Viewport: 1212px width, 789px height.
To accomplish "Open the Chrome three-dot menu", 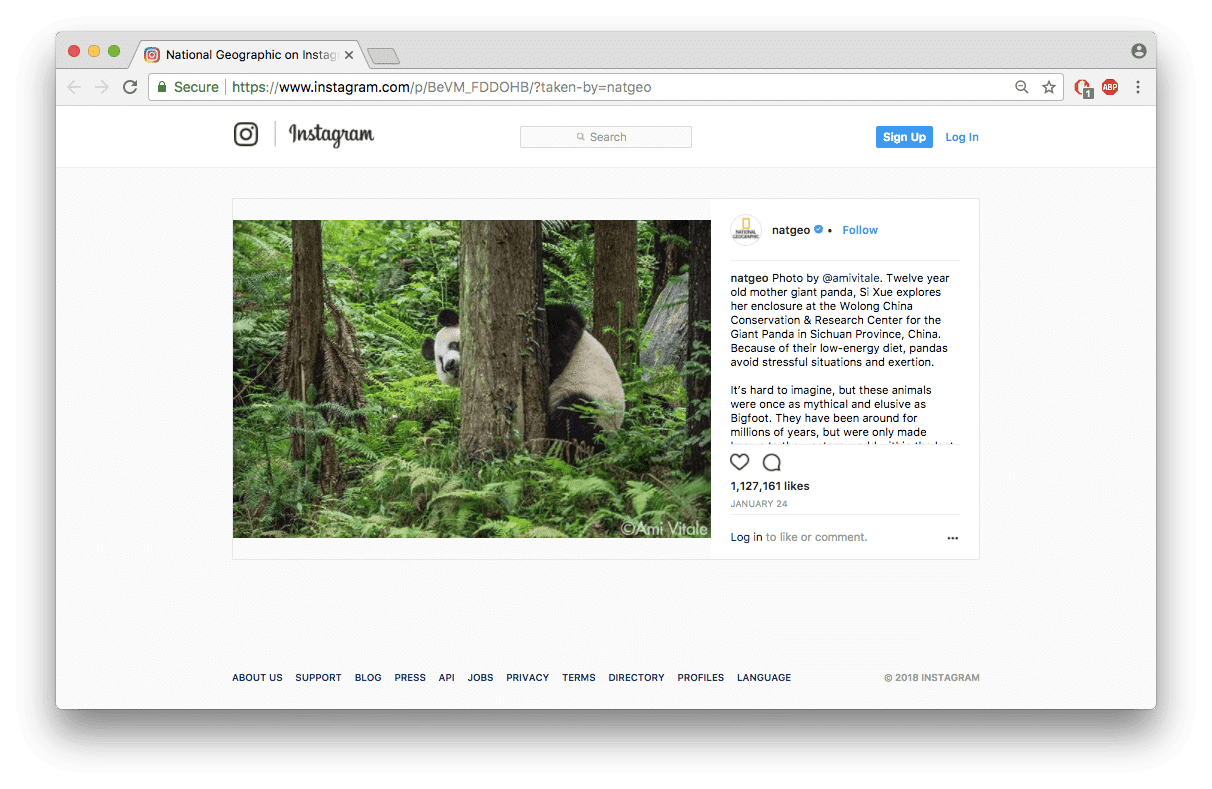I will click(x=1138, y=87).
